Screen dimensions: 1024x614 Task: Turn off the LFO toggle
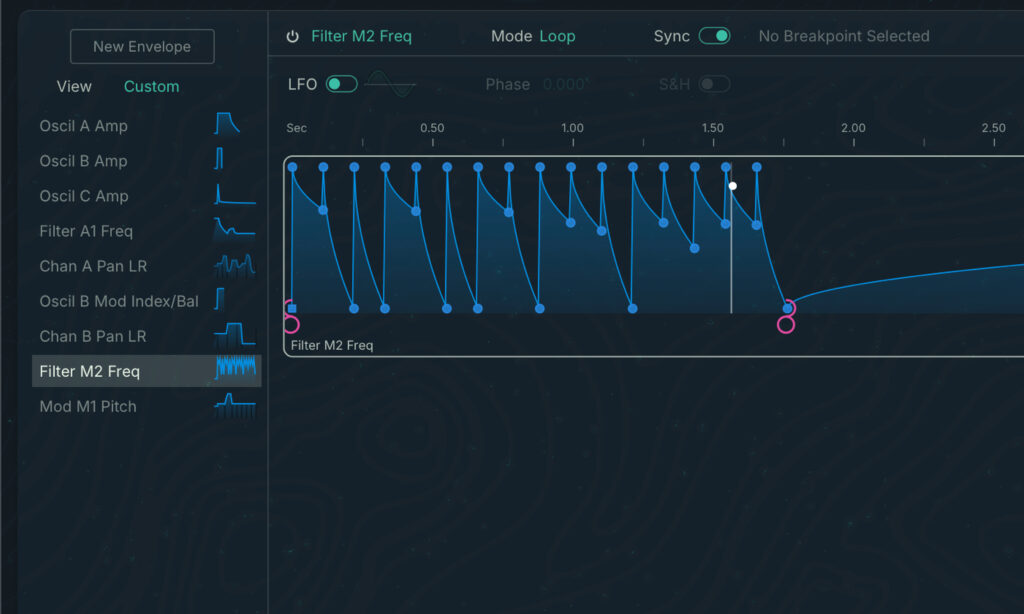point(340,84)
